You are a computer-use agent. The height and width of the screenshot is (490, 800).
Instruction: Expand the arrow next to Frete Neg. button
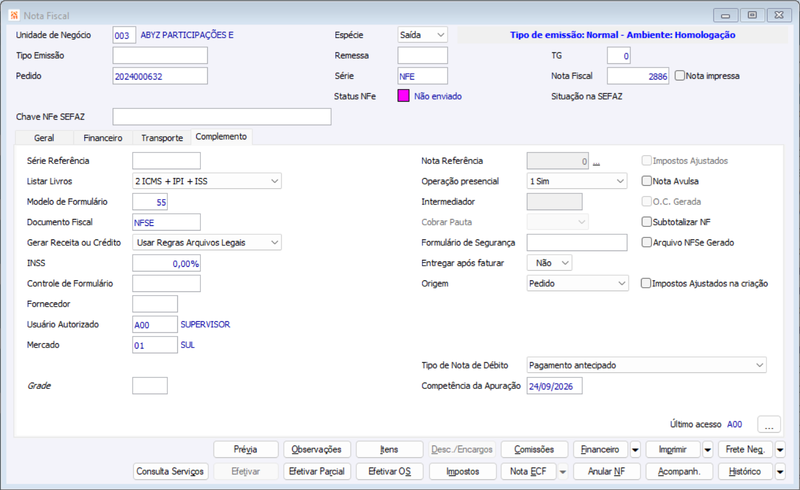(780, 450)
